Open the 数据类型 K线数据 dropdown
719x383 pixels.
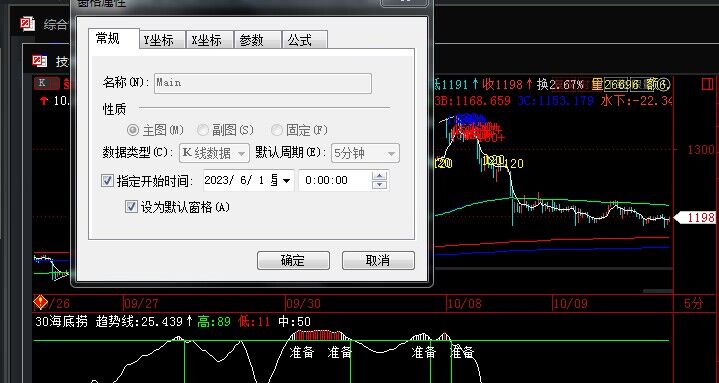214,153
